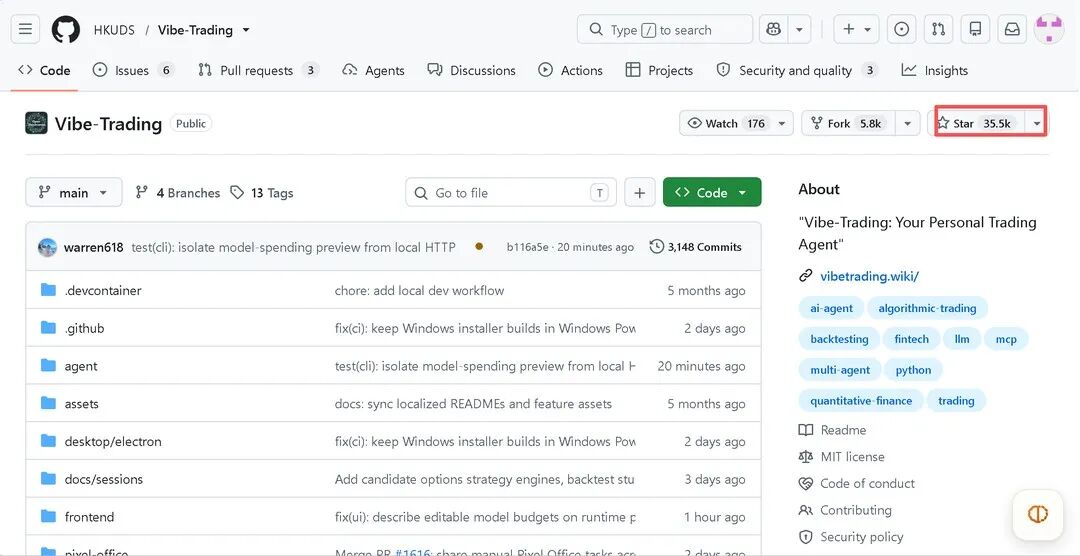The height and width of the screenshot is (556, 1080).
Task: Expand the Fork options arrow
Action: coord(908,123)
